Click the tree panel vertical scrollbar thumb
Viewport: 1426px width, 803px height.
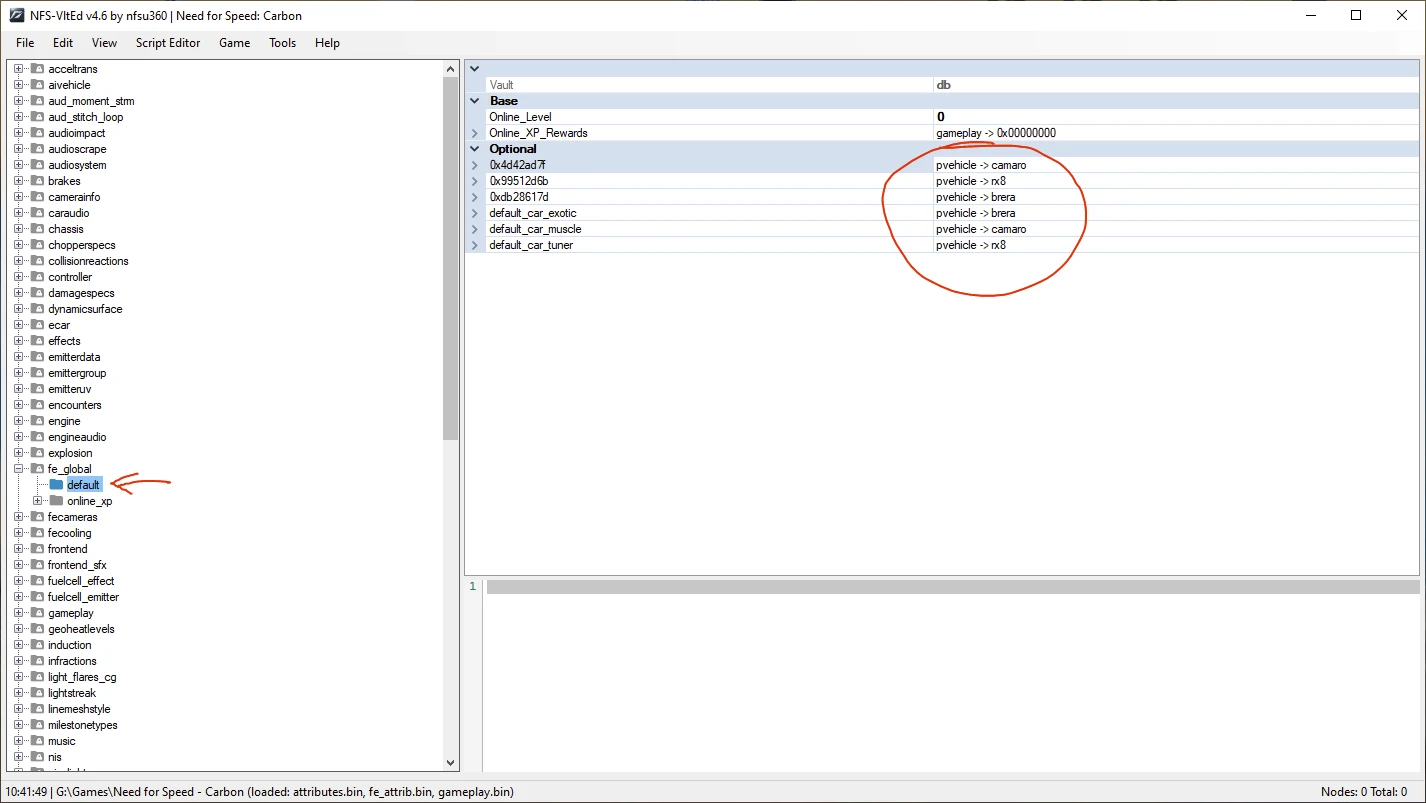coord(450,257)
